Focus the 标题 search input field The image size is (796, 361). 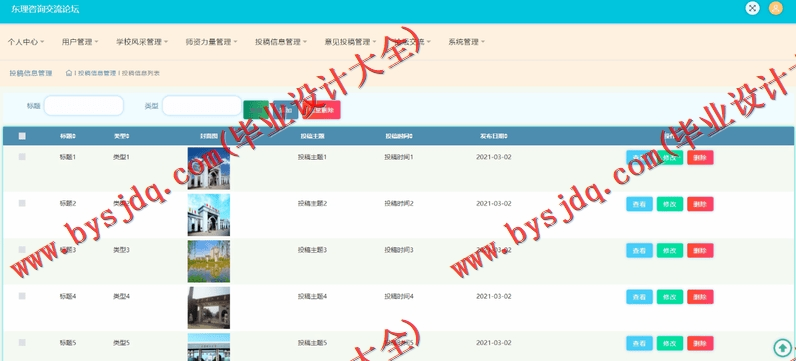pos(84,106)
